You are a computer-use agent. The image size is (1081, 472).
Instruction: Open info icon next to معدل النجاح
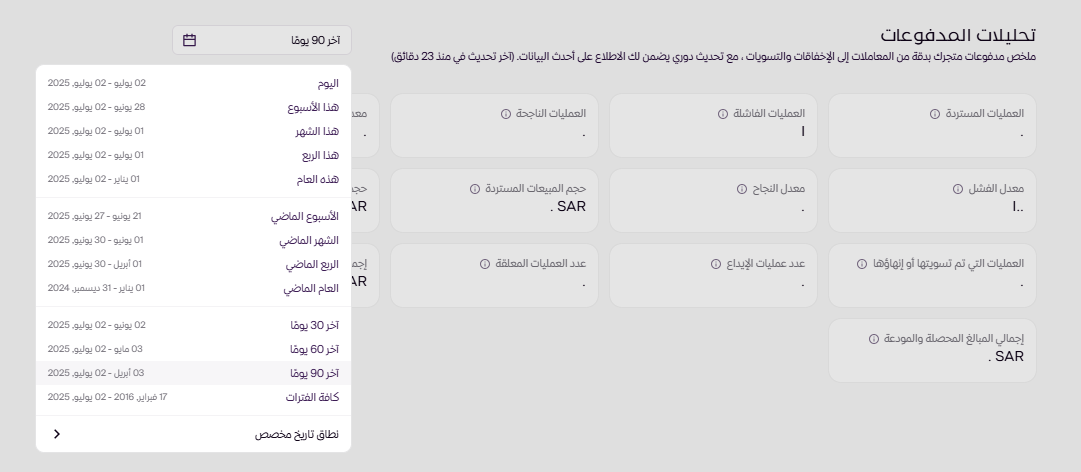point(742,189)
